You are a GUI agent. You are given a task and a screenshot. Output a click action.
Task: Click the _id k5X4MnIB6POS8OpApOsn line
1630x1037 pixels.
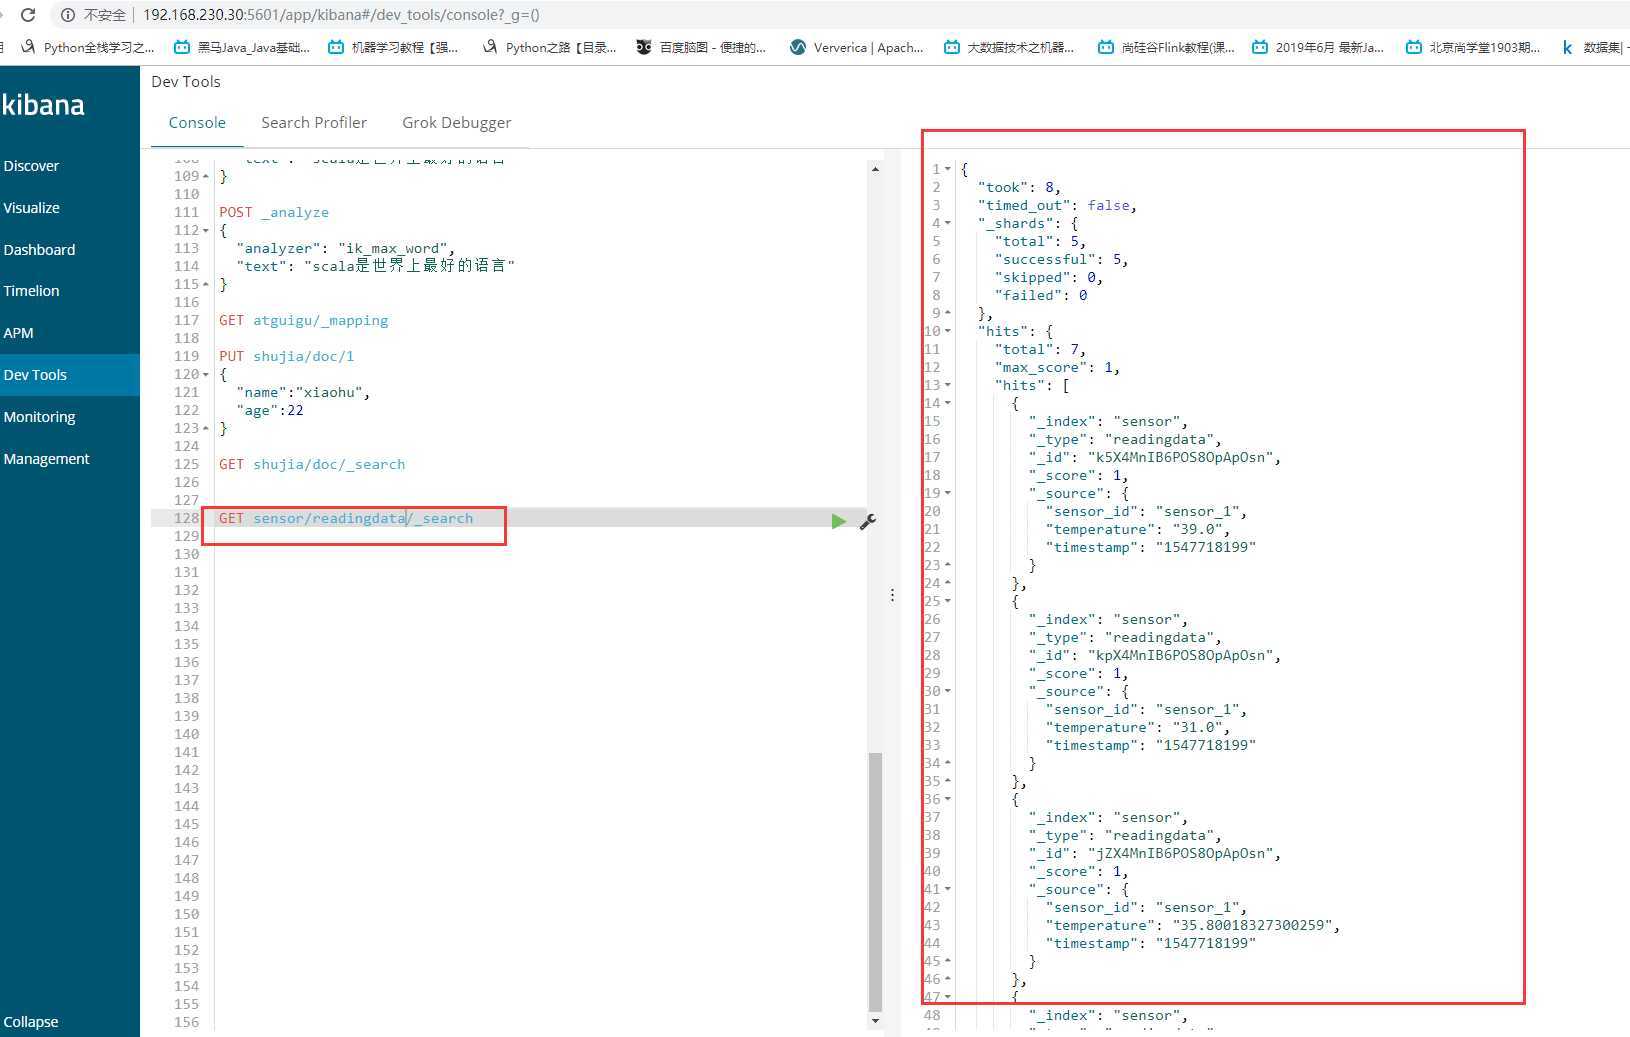pyautogui.click(x=1155, y=457)
